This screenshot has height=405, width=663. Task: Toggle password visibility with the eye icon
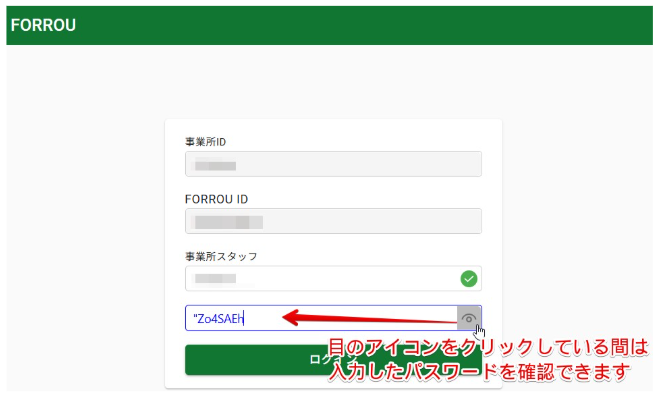pos(468,318)
